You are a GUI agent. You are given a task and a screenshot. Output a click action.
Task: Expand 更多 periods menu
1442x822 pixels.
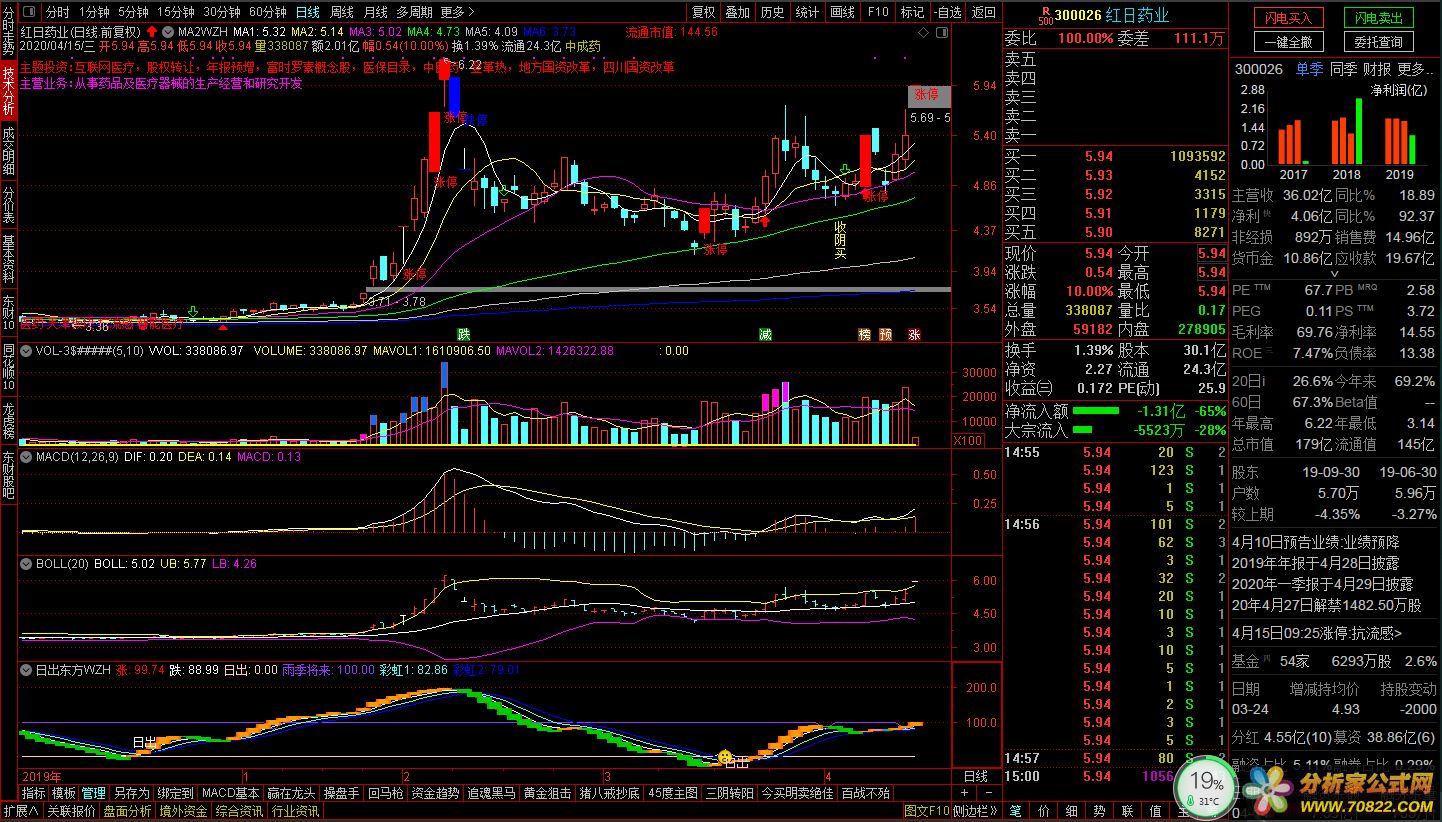[x=457, y=12]
